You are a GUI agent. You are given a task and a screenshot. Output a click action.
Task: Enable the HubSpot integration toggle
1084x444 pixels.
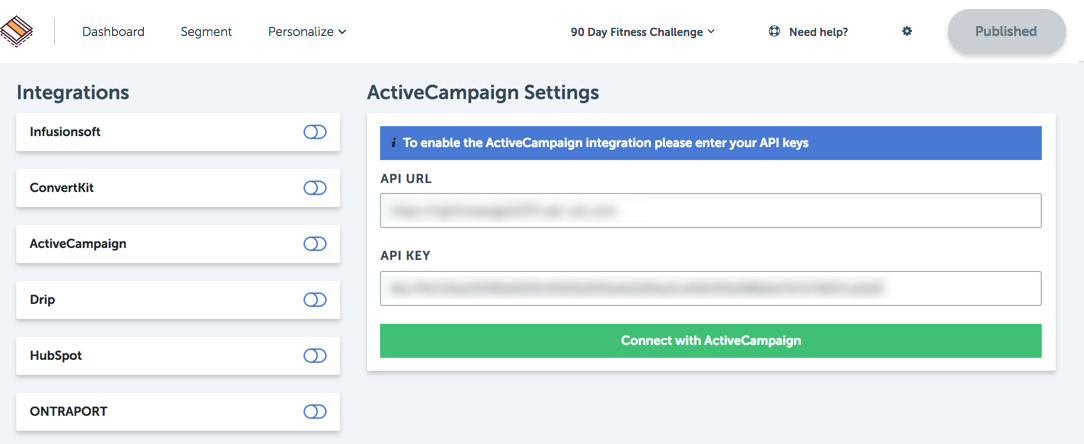tap(315, 356)
